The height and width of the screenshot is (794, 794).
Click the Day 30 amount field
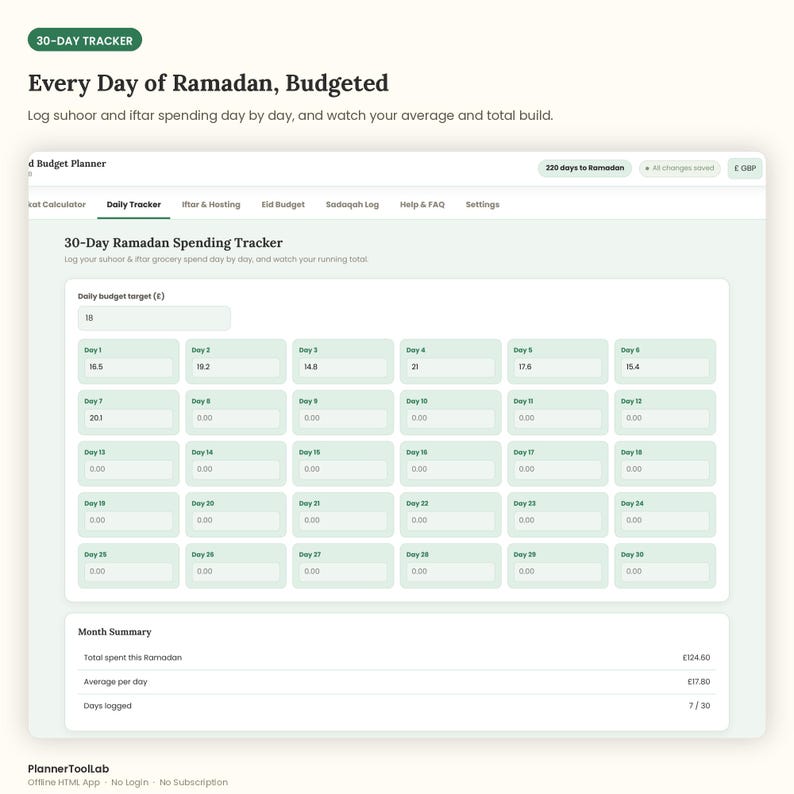pos(665,572)
